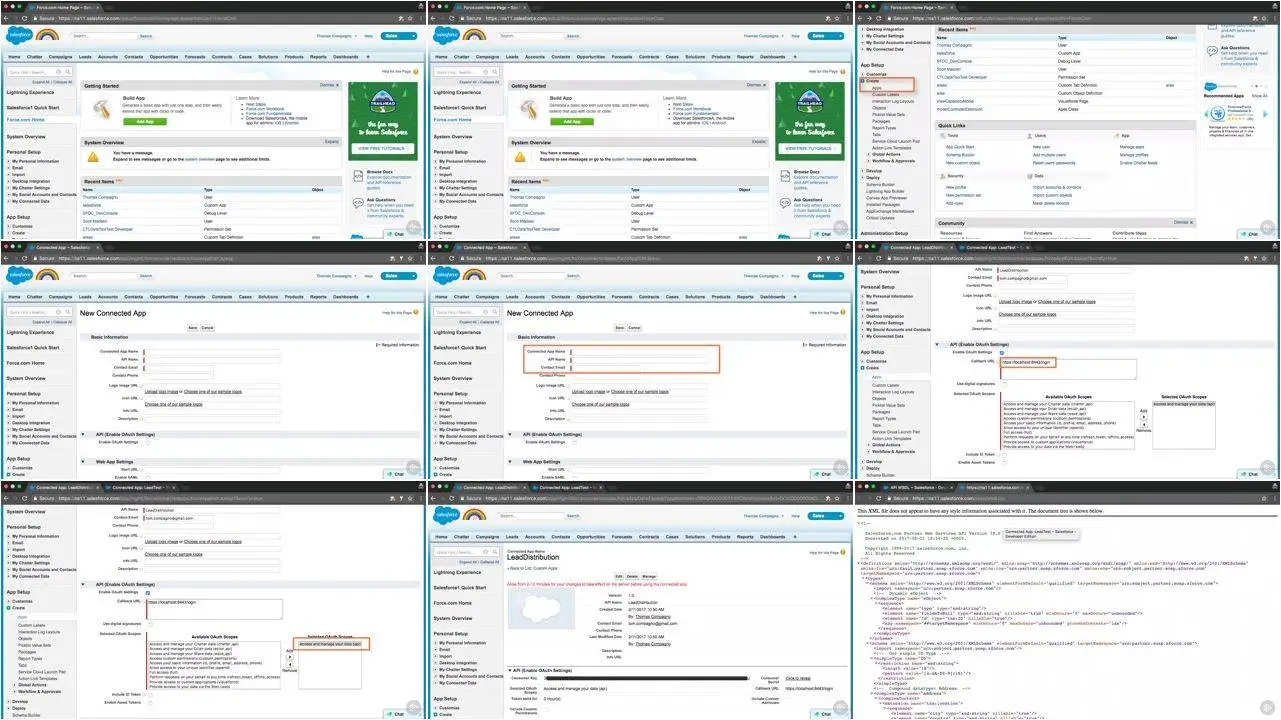Click the Users icon under Quick Links
The width and height of the screenshot is (1281, 720).
point(1030,135)
